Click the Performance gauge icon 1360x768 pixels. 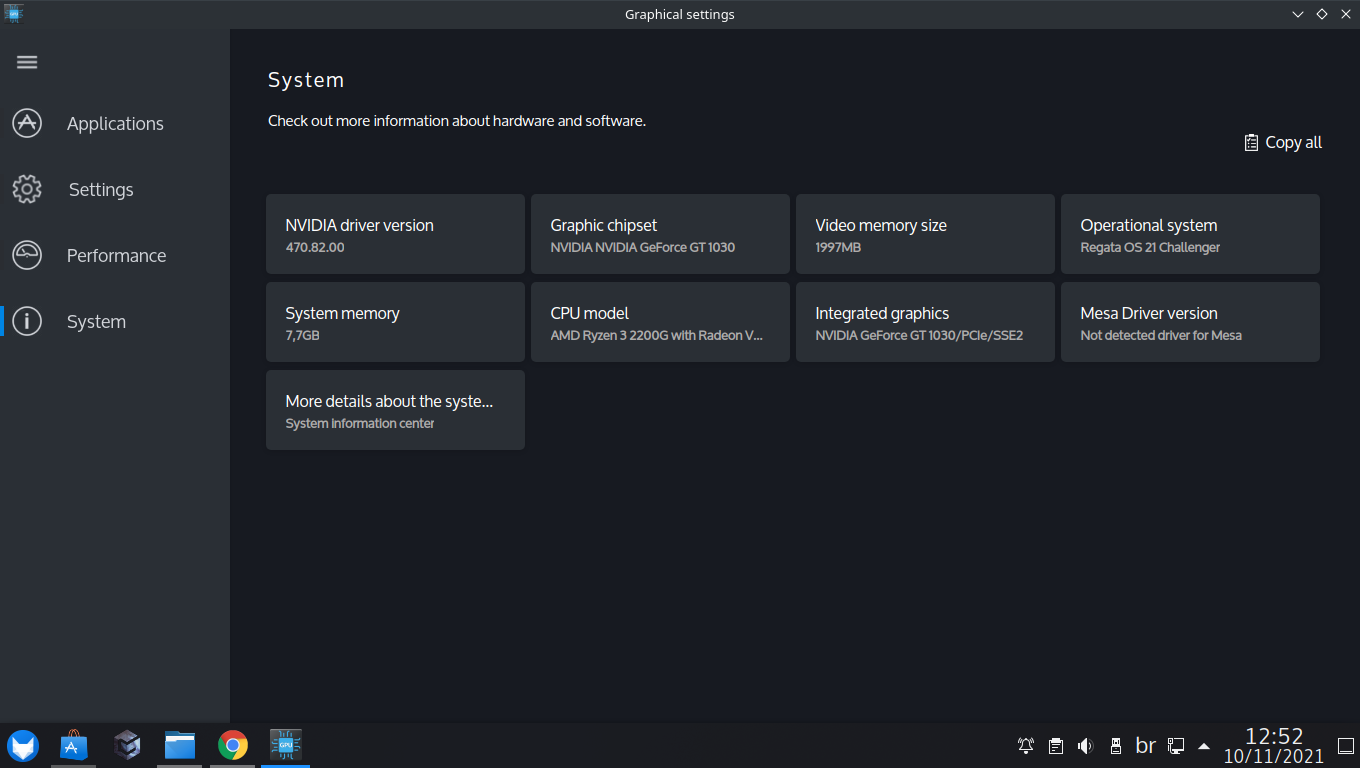click(x=27, y=256)
